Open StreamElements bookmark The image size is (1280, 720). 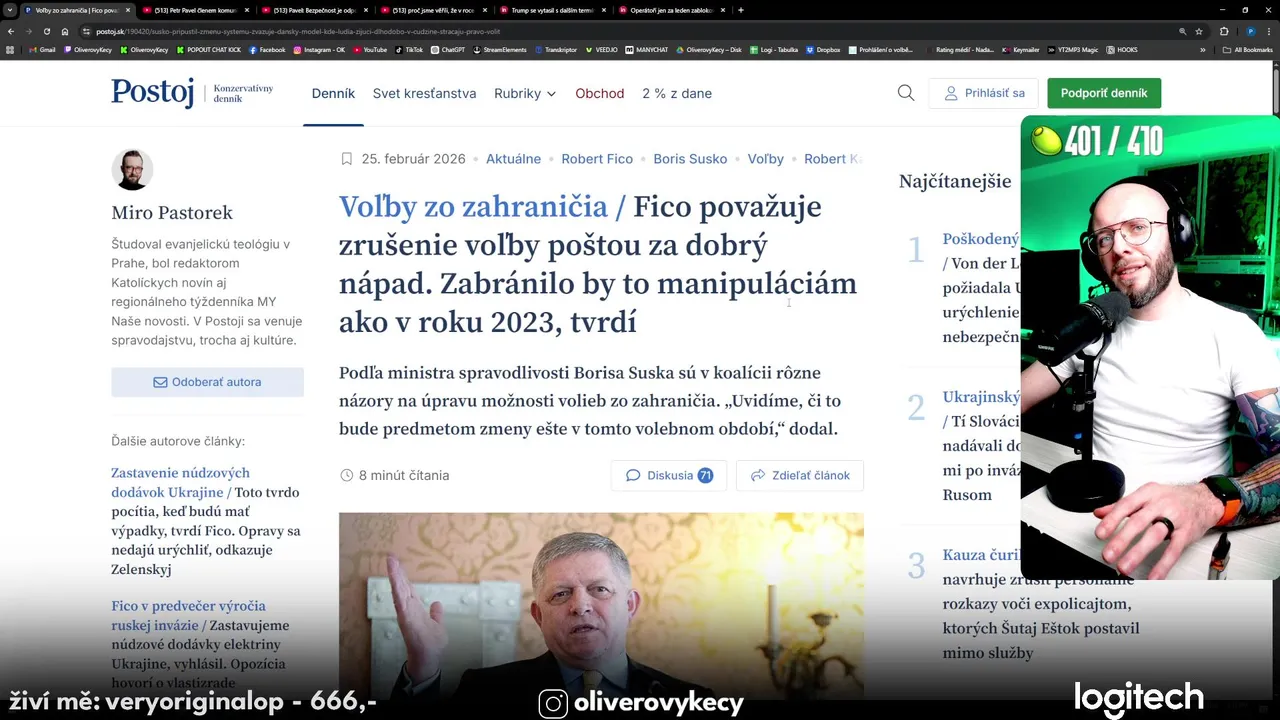point(500,49)
